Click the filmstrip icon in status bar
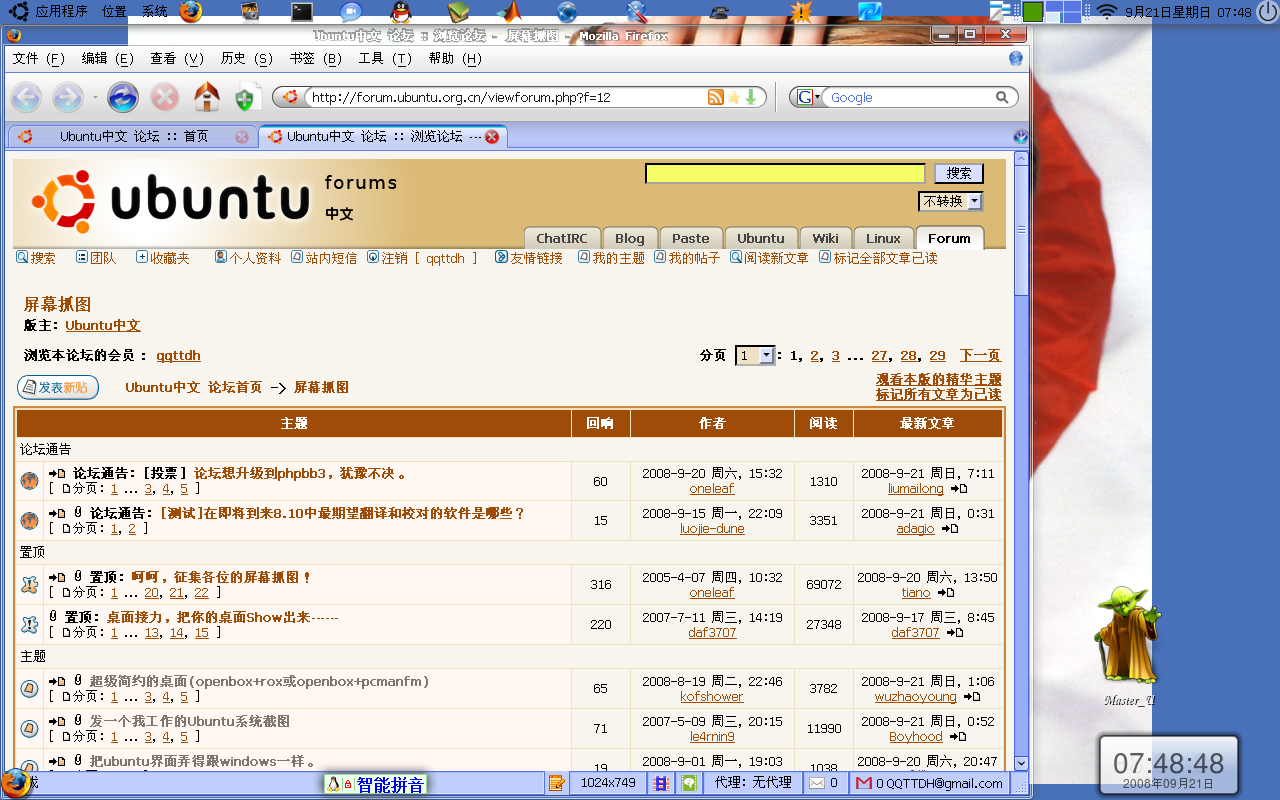Viewport: 1280px width, 800px height. 661,783
